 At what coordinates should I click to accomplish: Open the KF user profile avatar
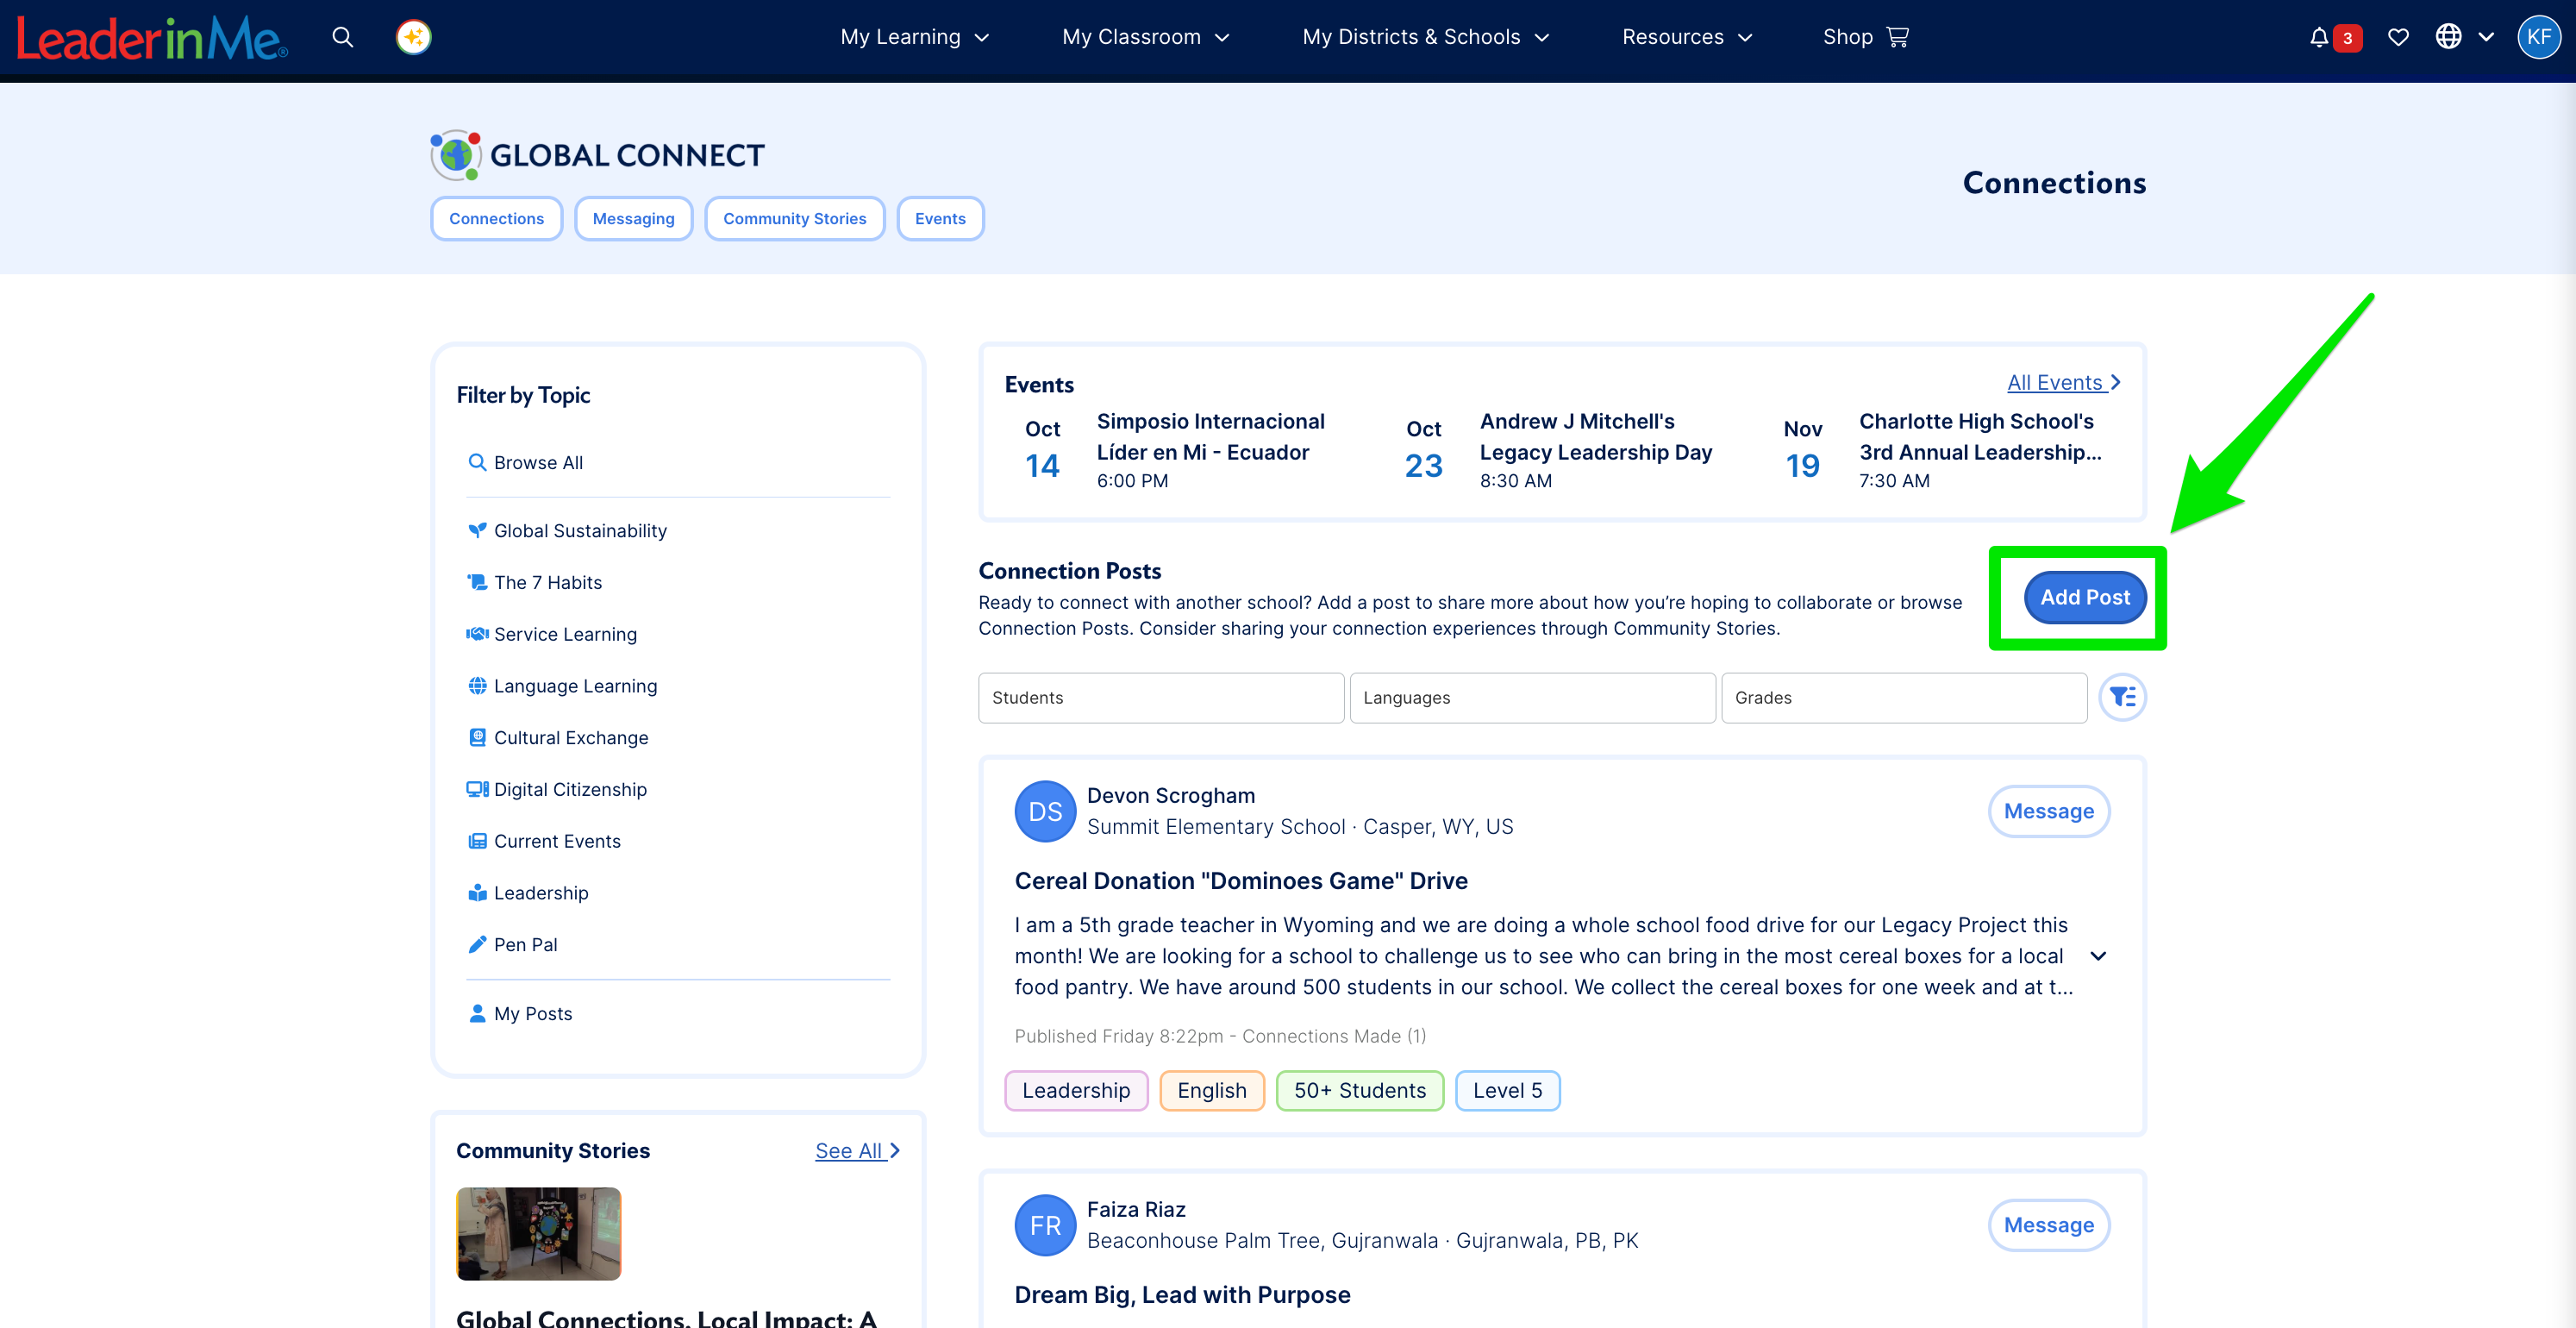[x=2538, y=38]
